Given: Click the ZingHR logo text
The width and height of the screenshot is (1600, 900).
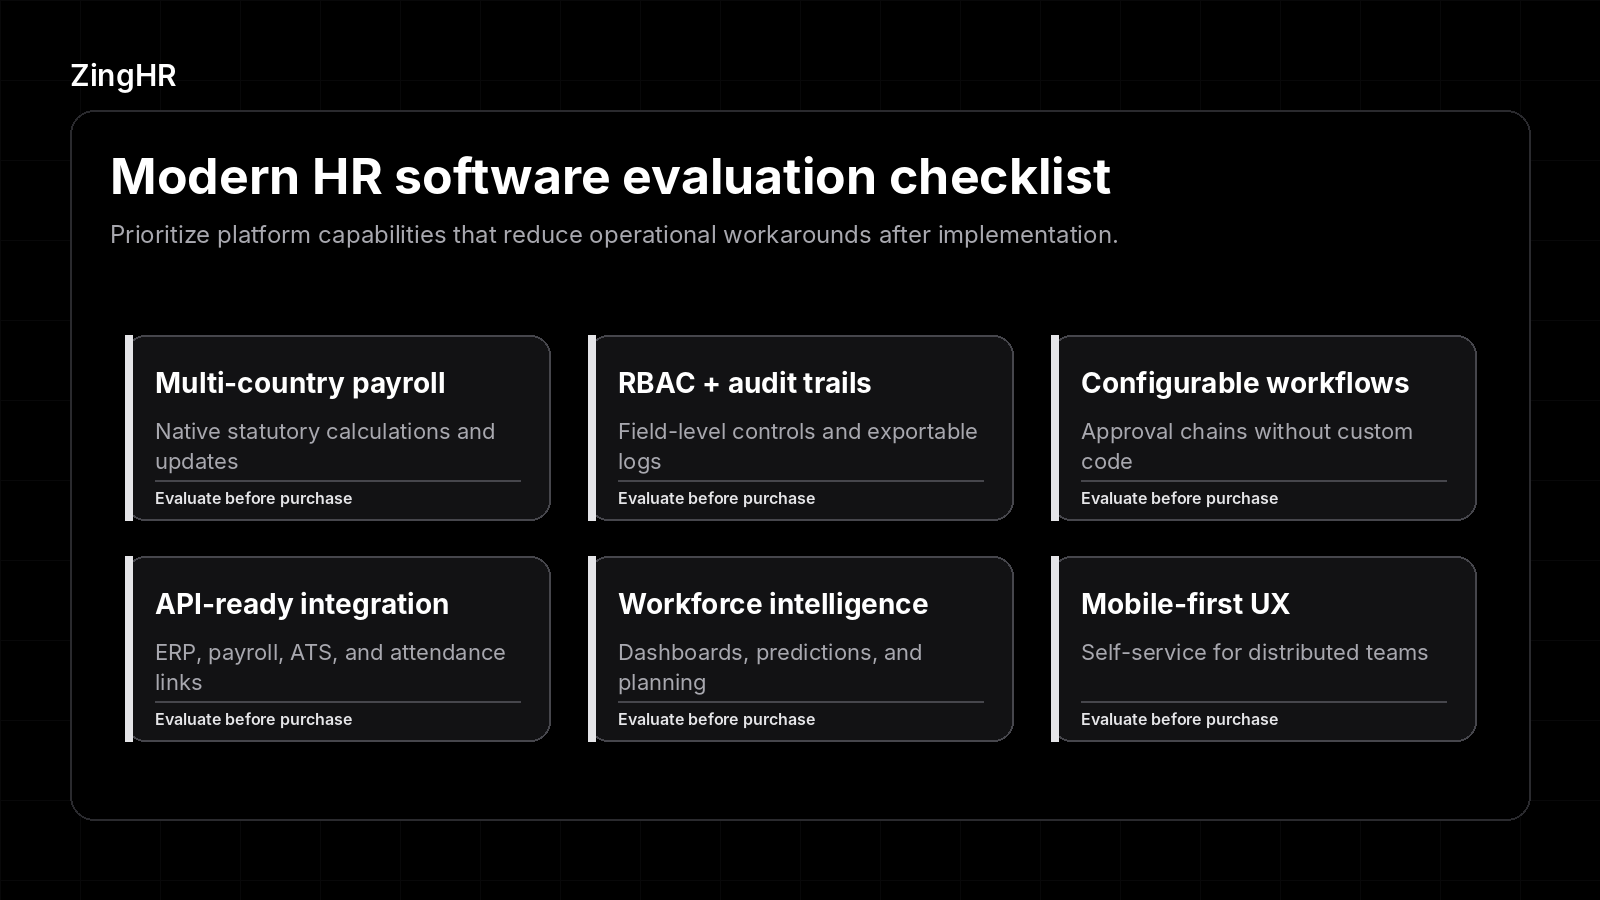Looking at the screenshot, I should [123, 76].
